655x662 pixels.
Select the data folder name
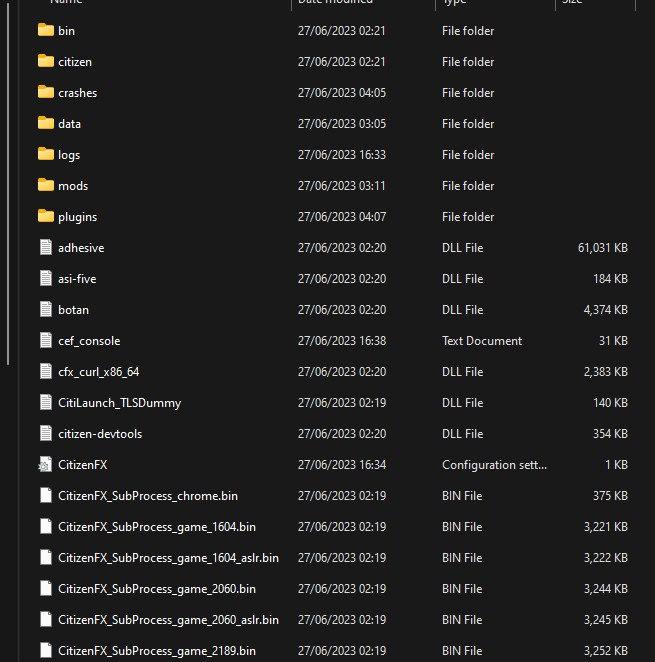point(69,124)
